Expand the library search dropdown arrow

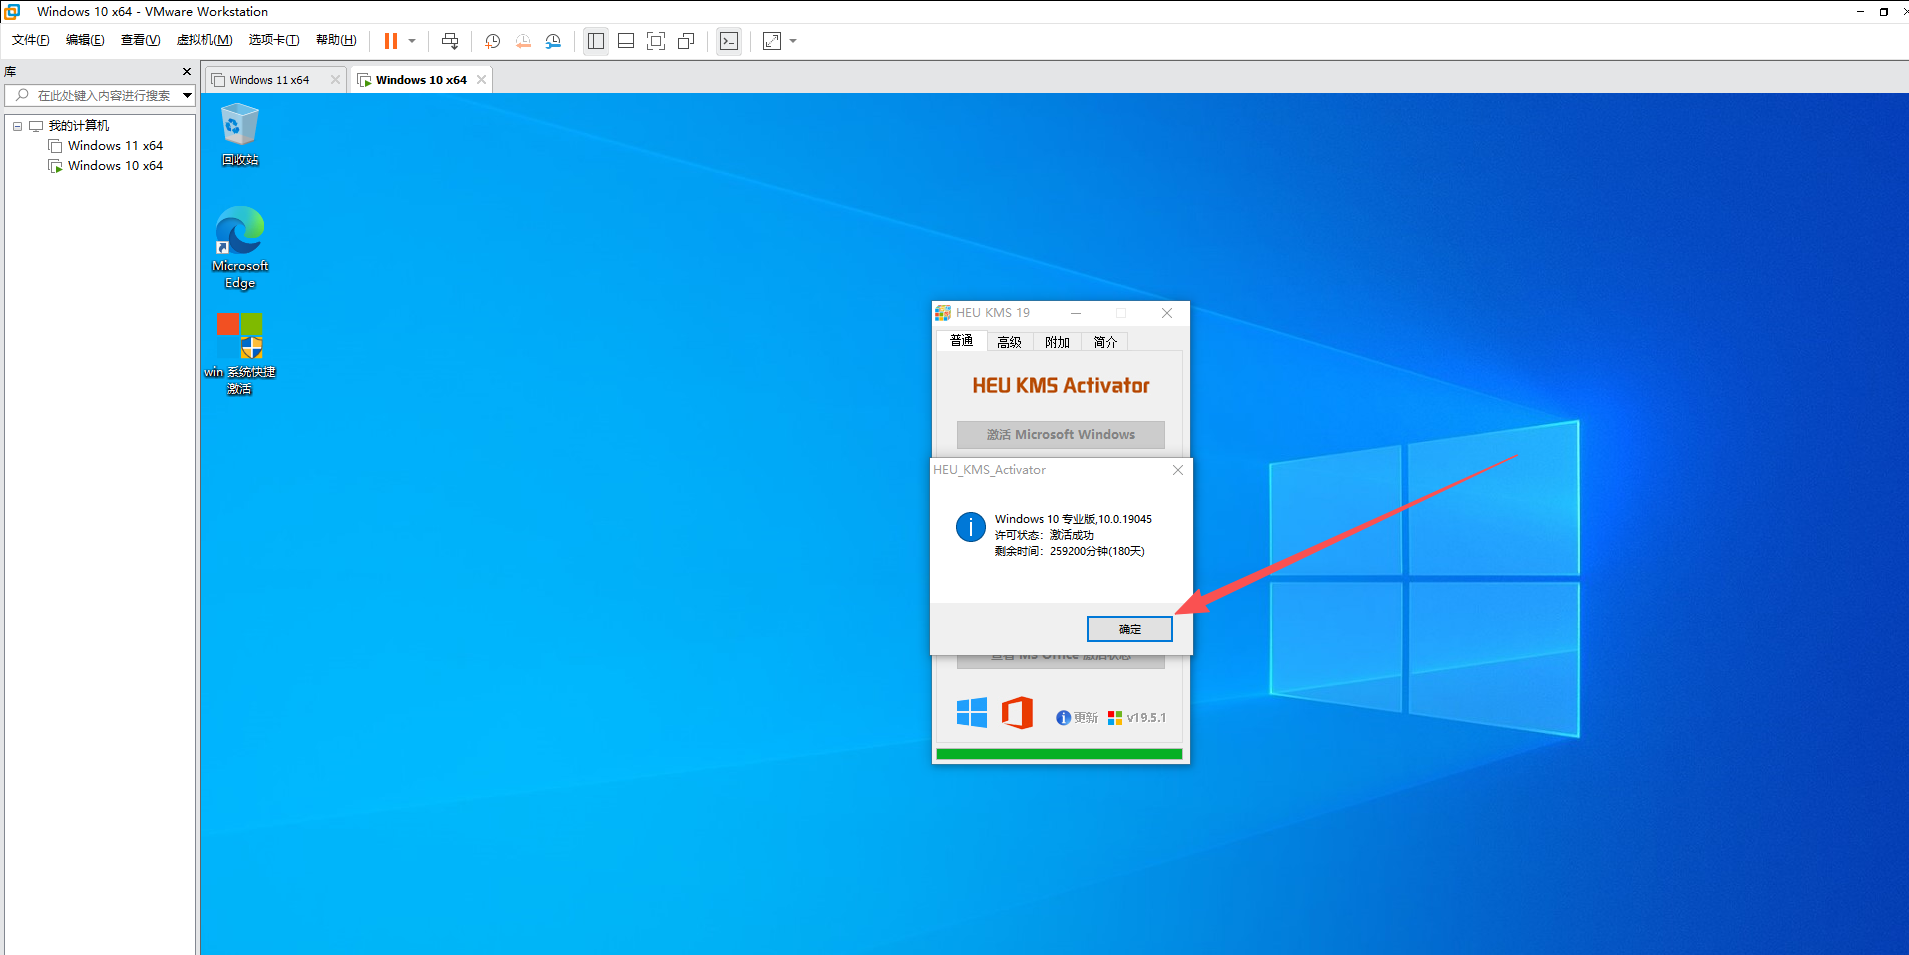187,96
